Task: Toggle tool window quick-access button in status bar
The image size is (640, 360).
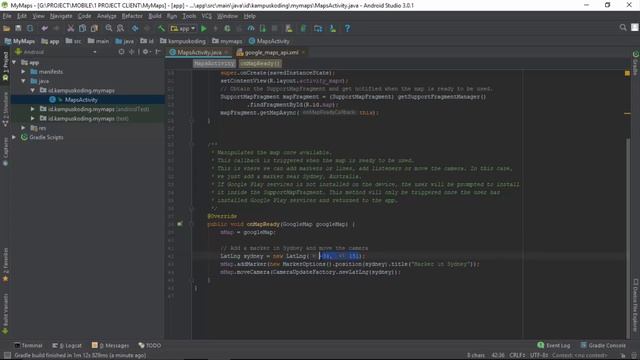Action: (x=7, y=355)
